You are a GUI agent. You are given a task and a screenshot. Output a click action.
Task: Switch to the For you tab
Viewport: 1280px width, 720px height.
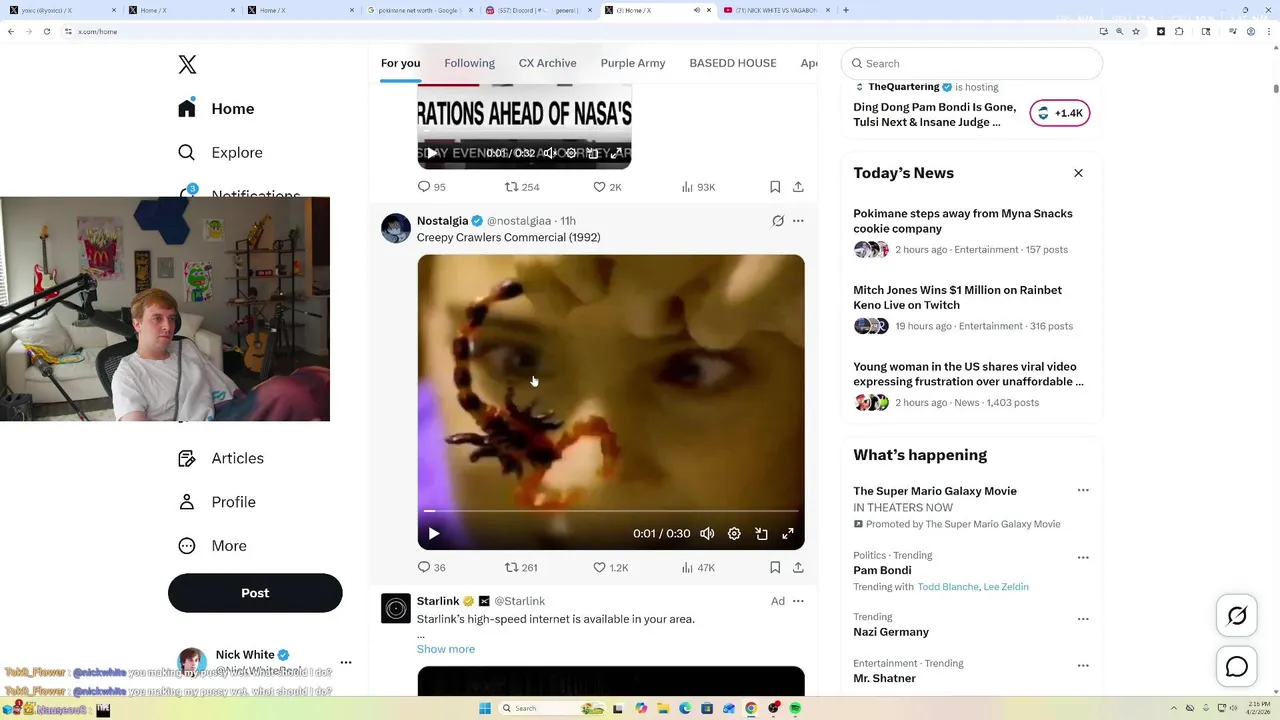pos(400,63)
